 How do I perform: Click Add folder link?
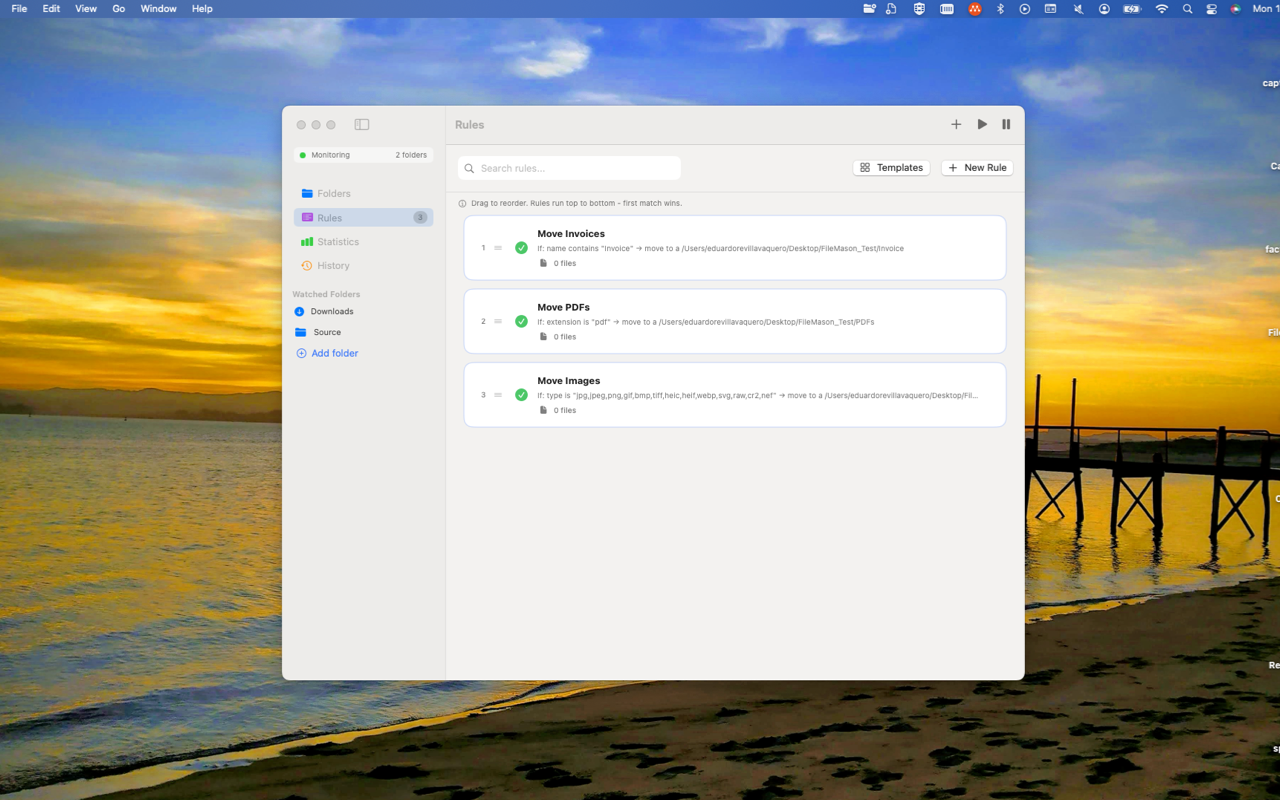tap(334, 353)
